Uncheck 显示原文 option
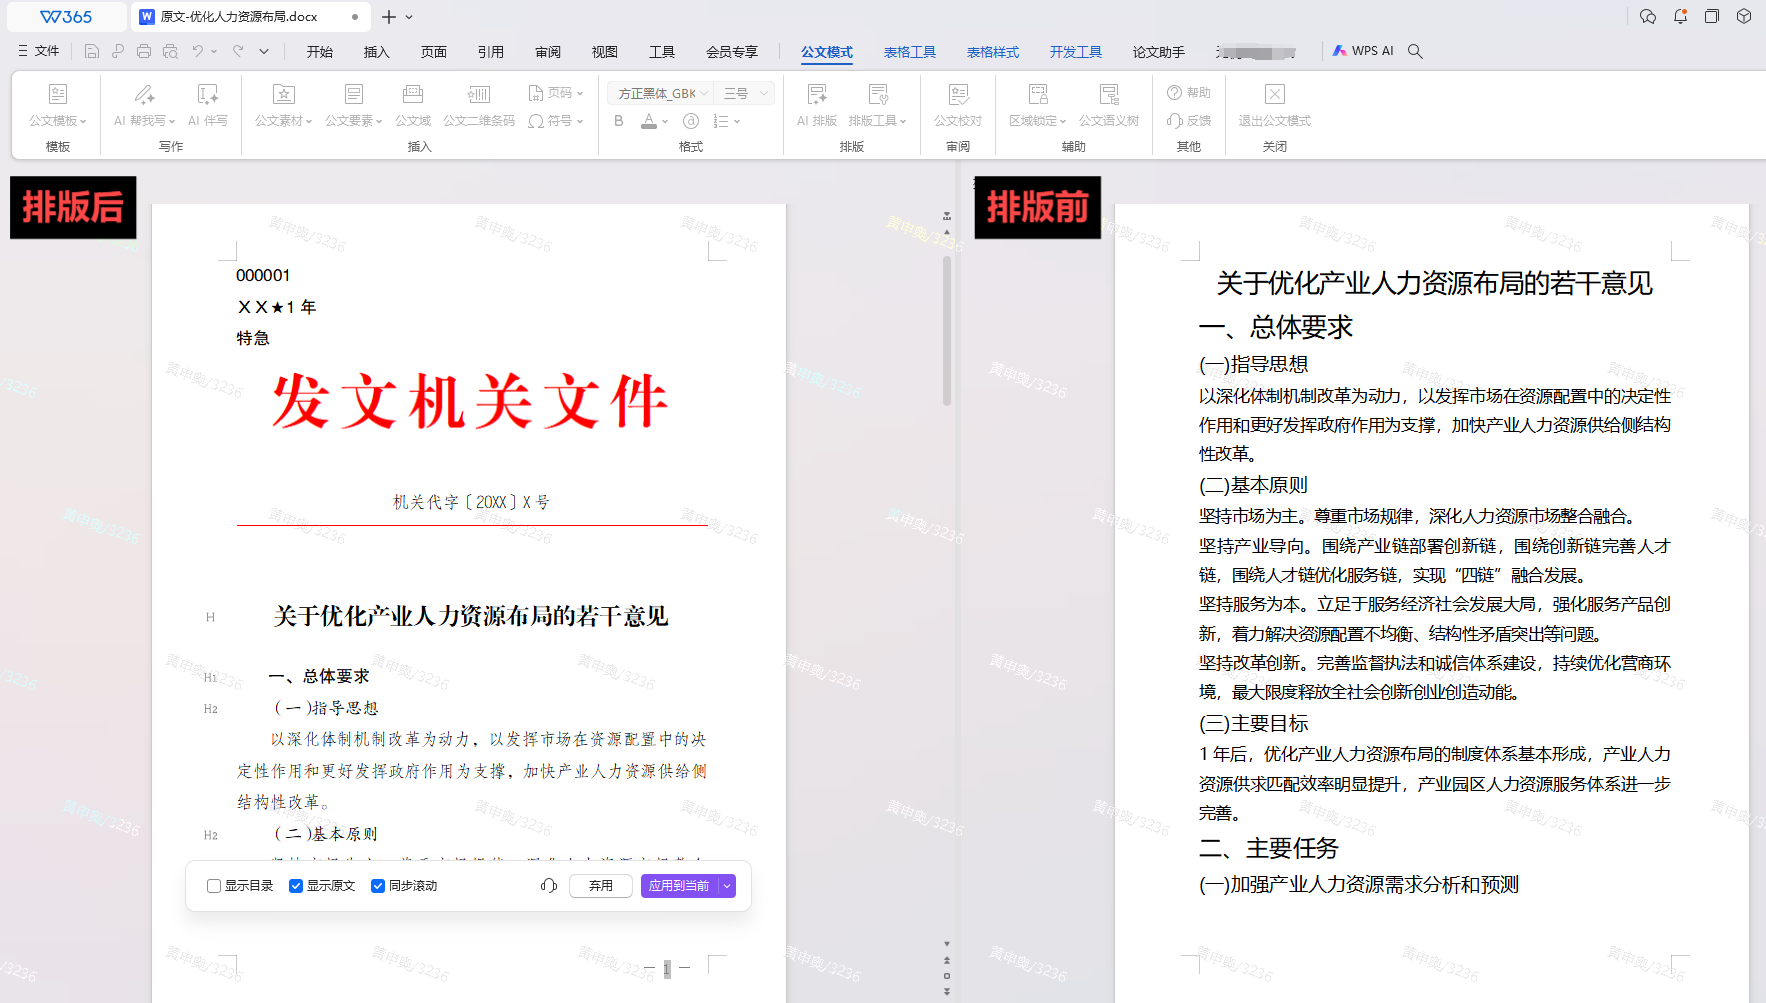The height and width of the screenshot is (1003, 1766). (296, 885)
